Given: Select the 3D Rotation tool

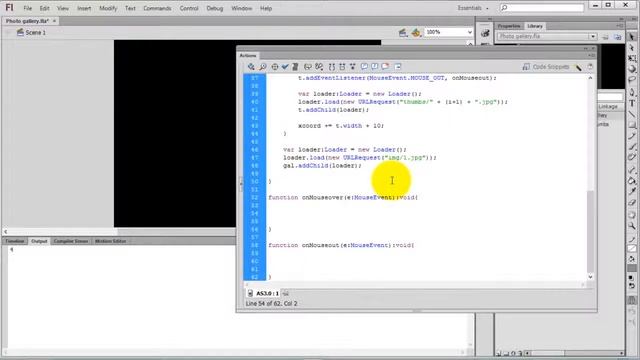Looking at the screenshot, I should click(632, 69).
